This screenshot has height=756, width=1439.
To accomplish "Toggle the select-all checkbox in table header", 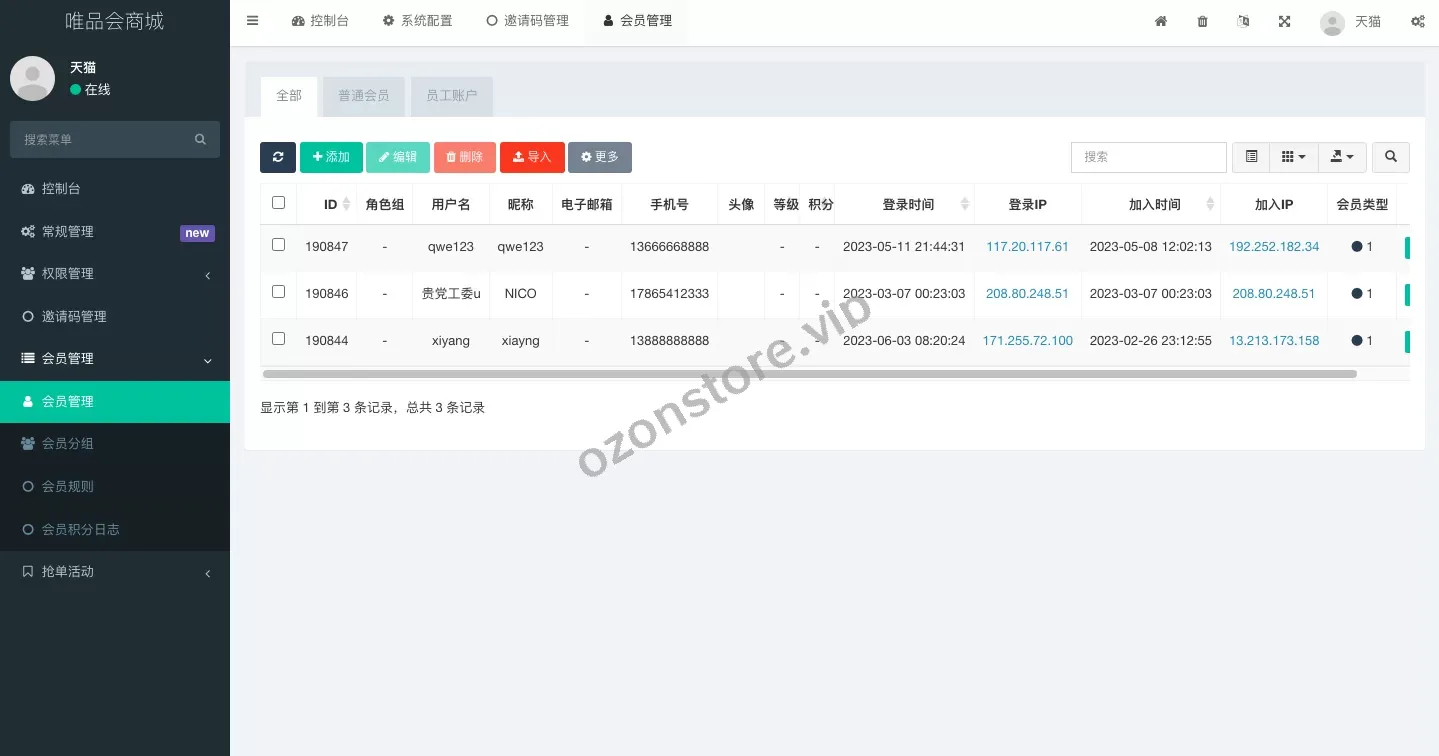I will coord(278,203).
